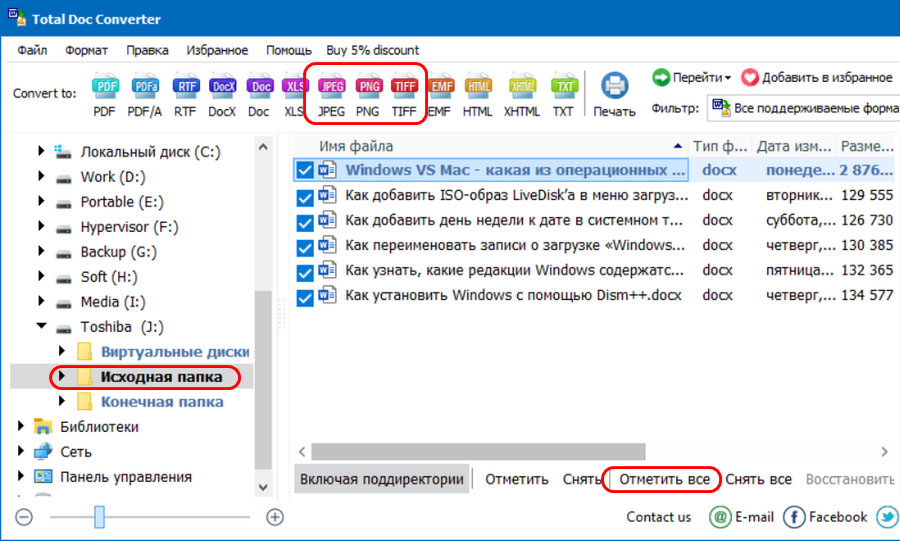This screenshot has height=541, width=900.
Task: Uncheck the Windows VS Mac file checkbox
Action: 305,170
